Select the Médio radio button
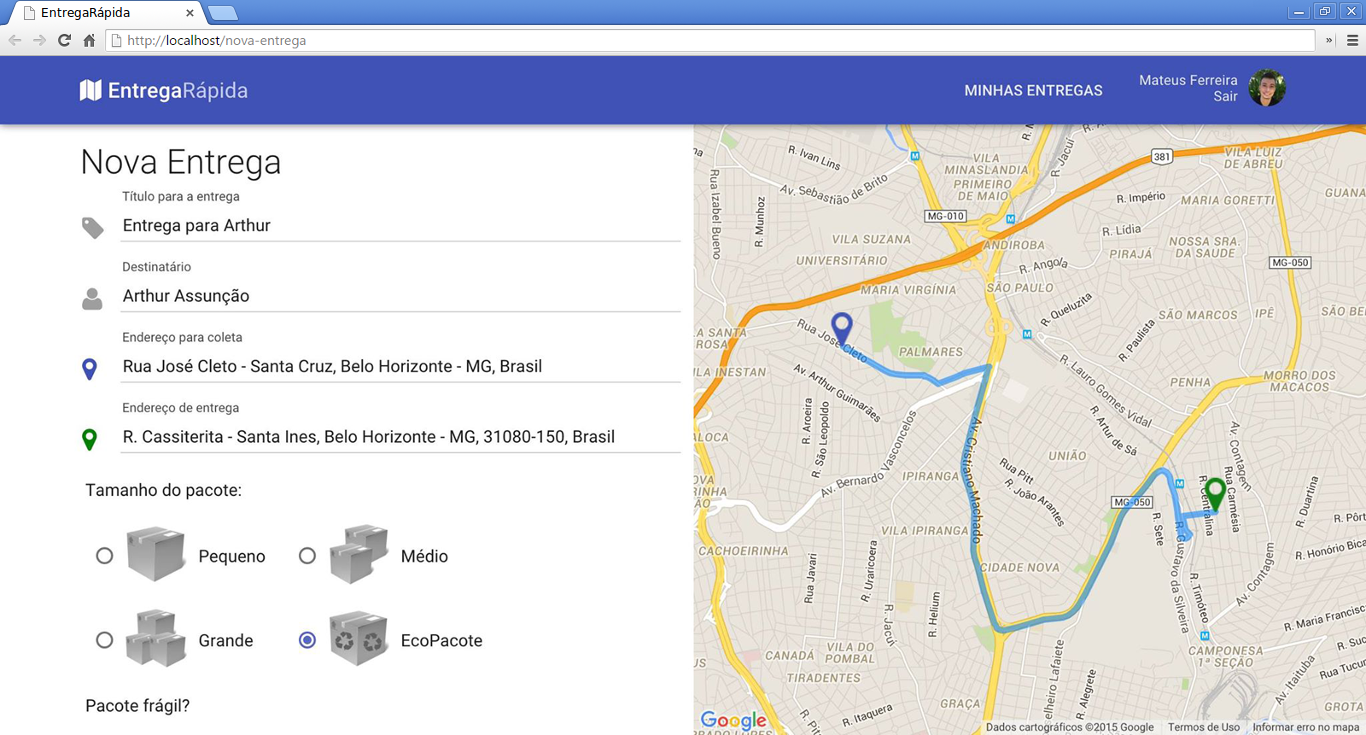This screenshot has width=1366, height=735. tap(307, 555)
